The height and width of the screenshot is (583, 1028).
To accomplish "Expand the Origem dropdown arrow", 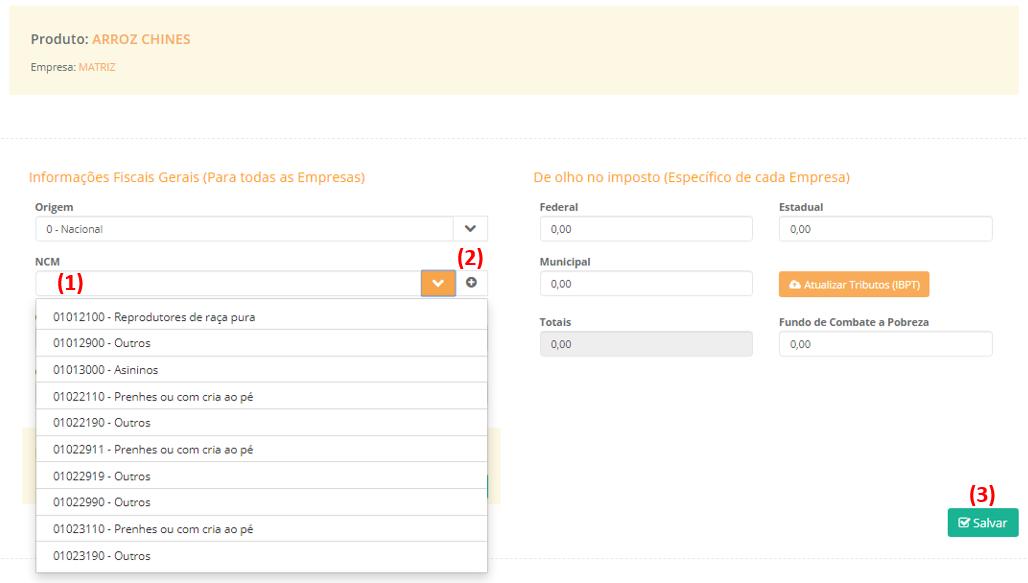I will coord(470,229).
